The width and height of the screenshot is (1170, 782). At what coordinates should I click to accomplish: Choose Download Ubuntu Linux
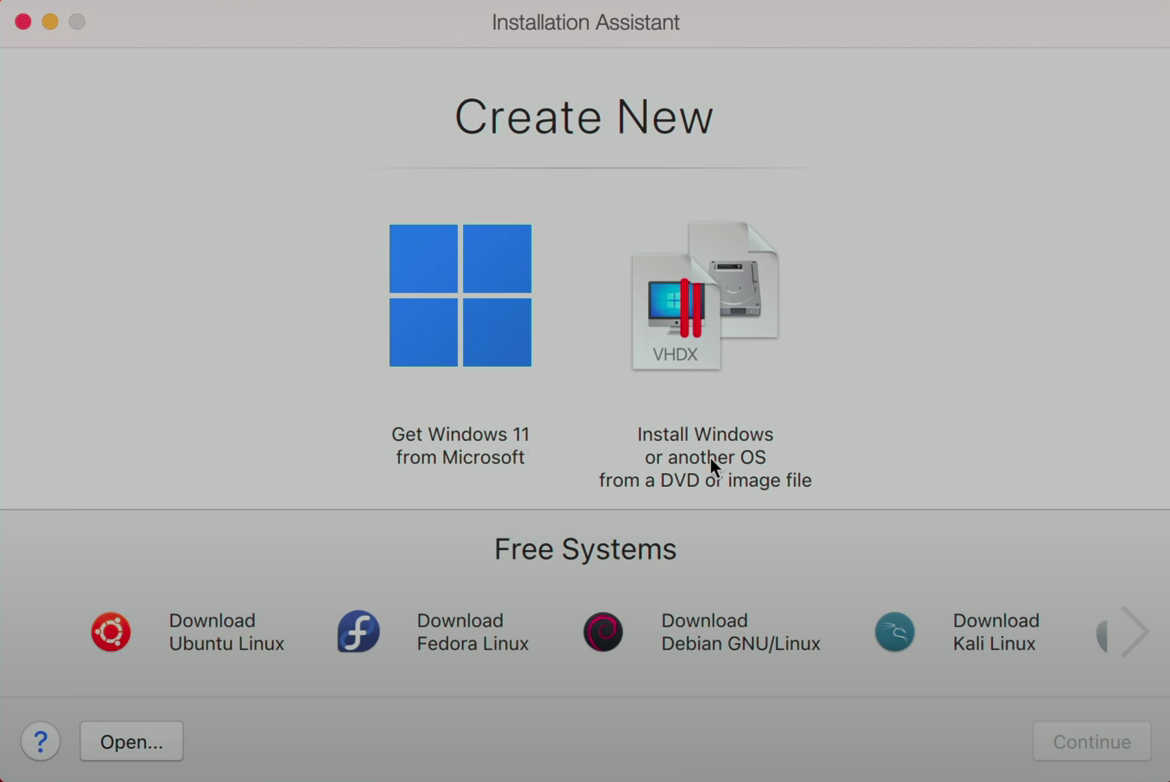click(x=226, y=632)
